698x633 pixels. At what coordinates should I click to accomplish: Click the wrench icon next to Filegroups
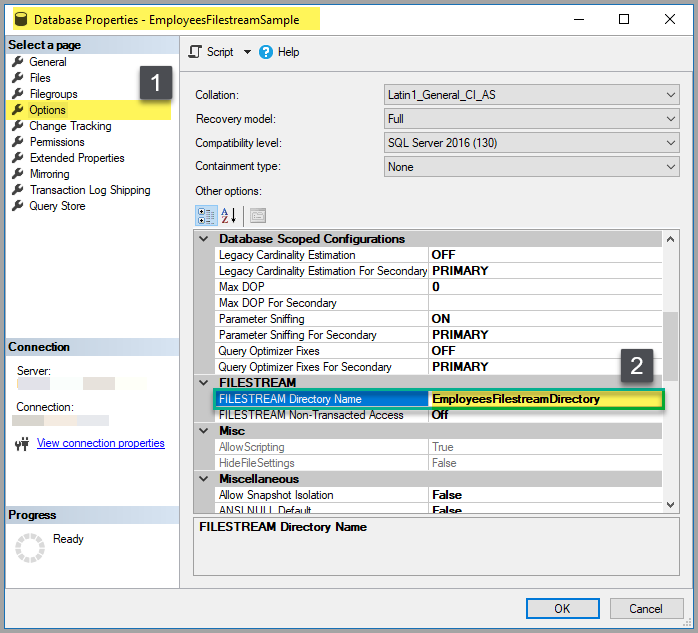pos(18,93)
